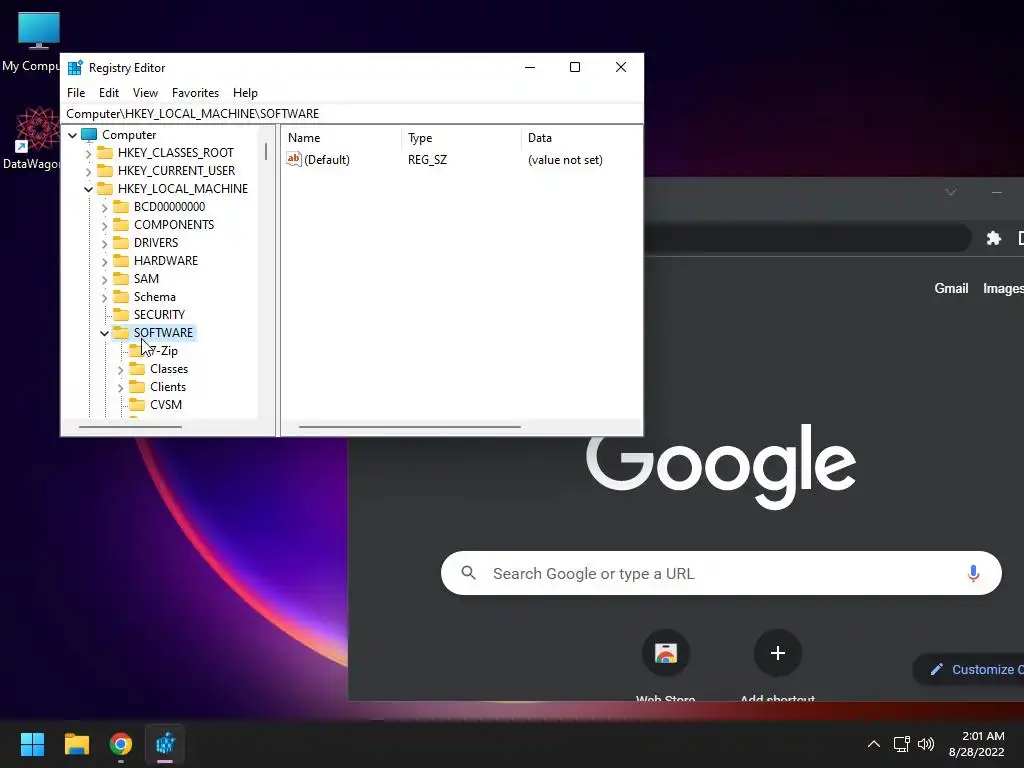Click the Registry Editor title bar icon
This screenshot has height=768, width=1024.
click(x=75, y=68)
